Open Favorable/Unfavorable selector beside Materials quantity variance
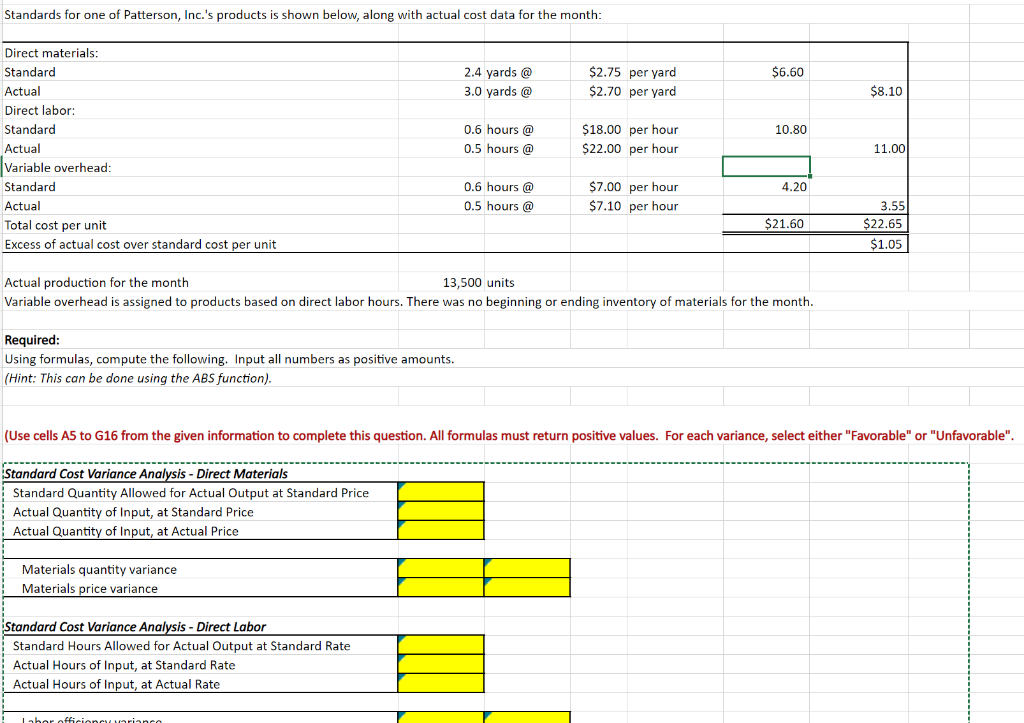 [527, 568]
